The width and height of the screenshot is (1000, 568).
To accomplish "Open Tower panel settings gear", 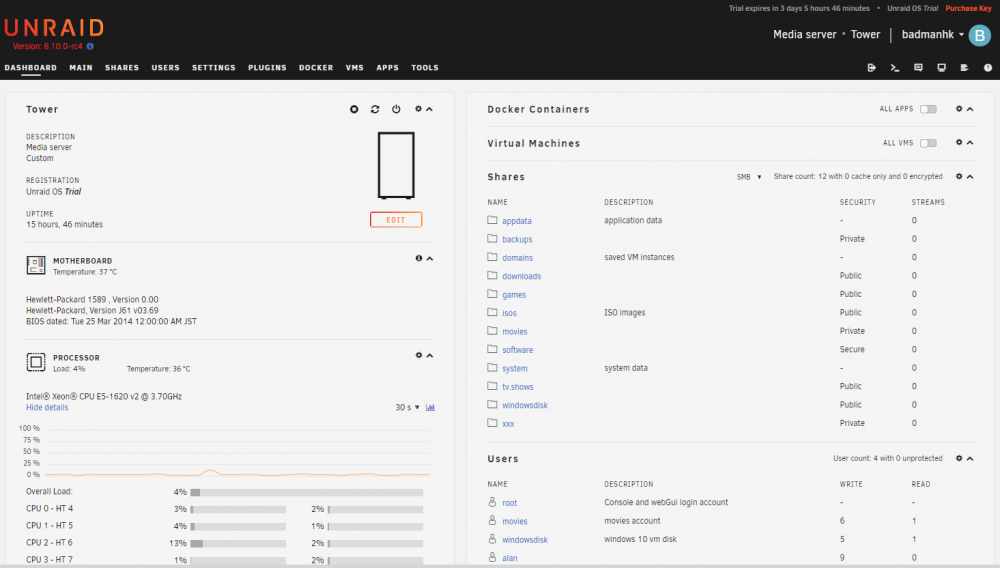I will (x=418, y=108).
